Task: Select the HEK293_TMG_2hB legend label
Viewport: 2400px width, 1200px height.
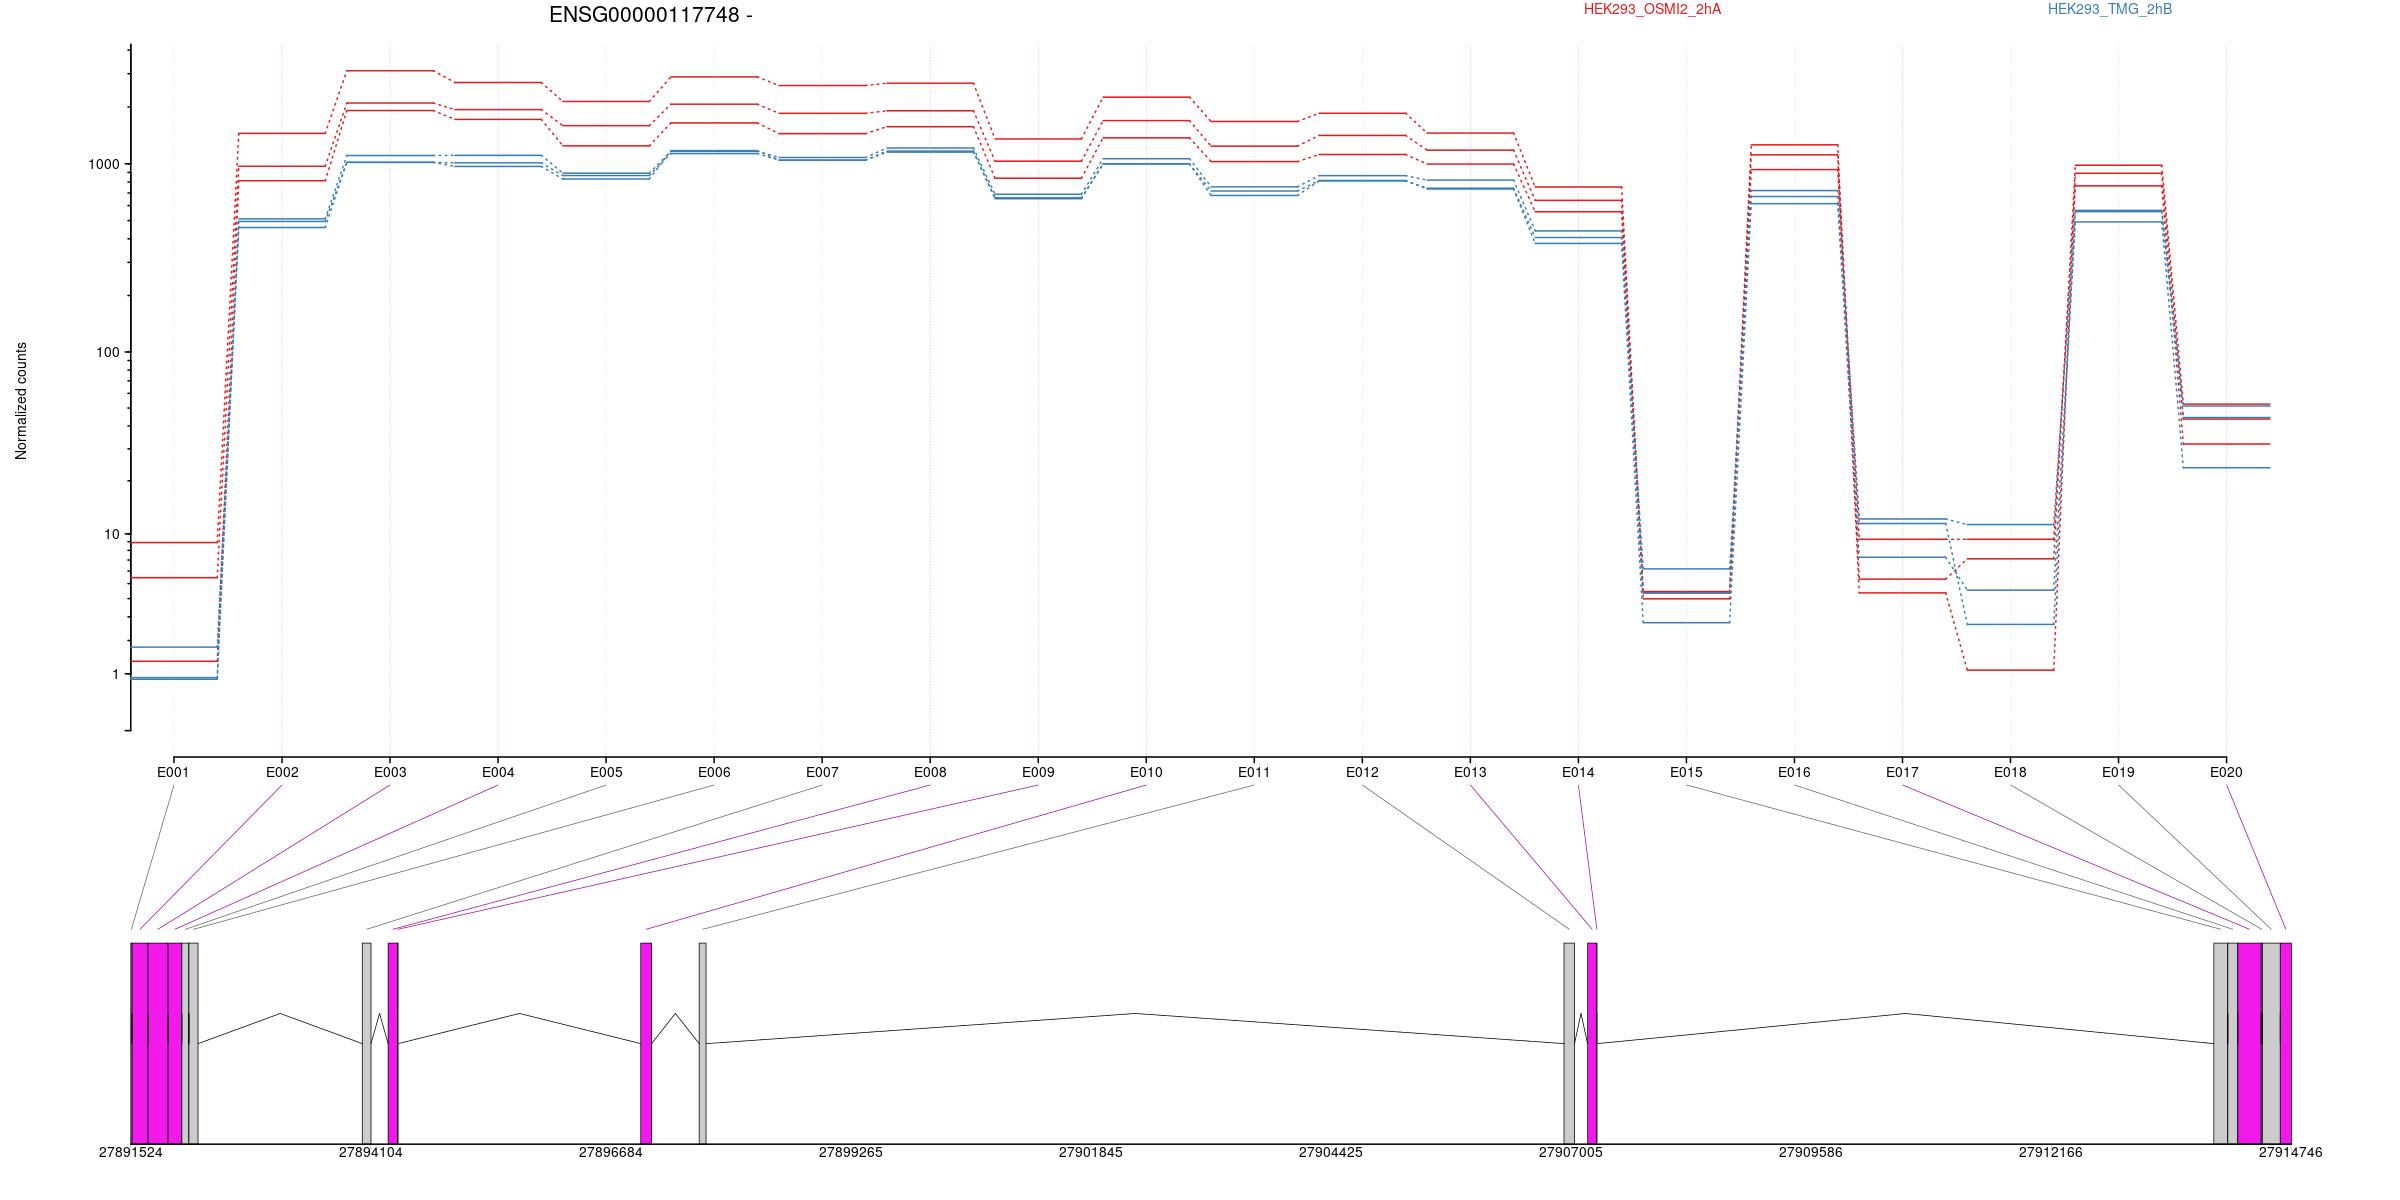Action: click(2110, 9)
